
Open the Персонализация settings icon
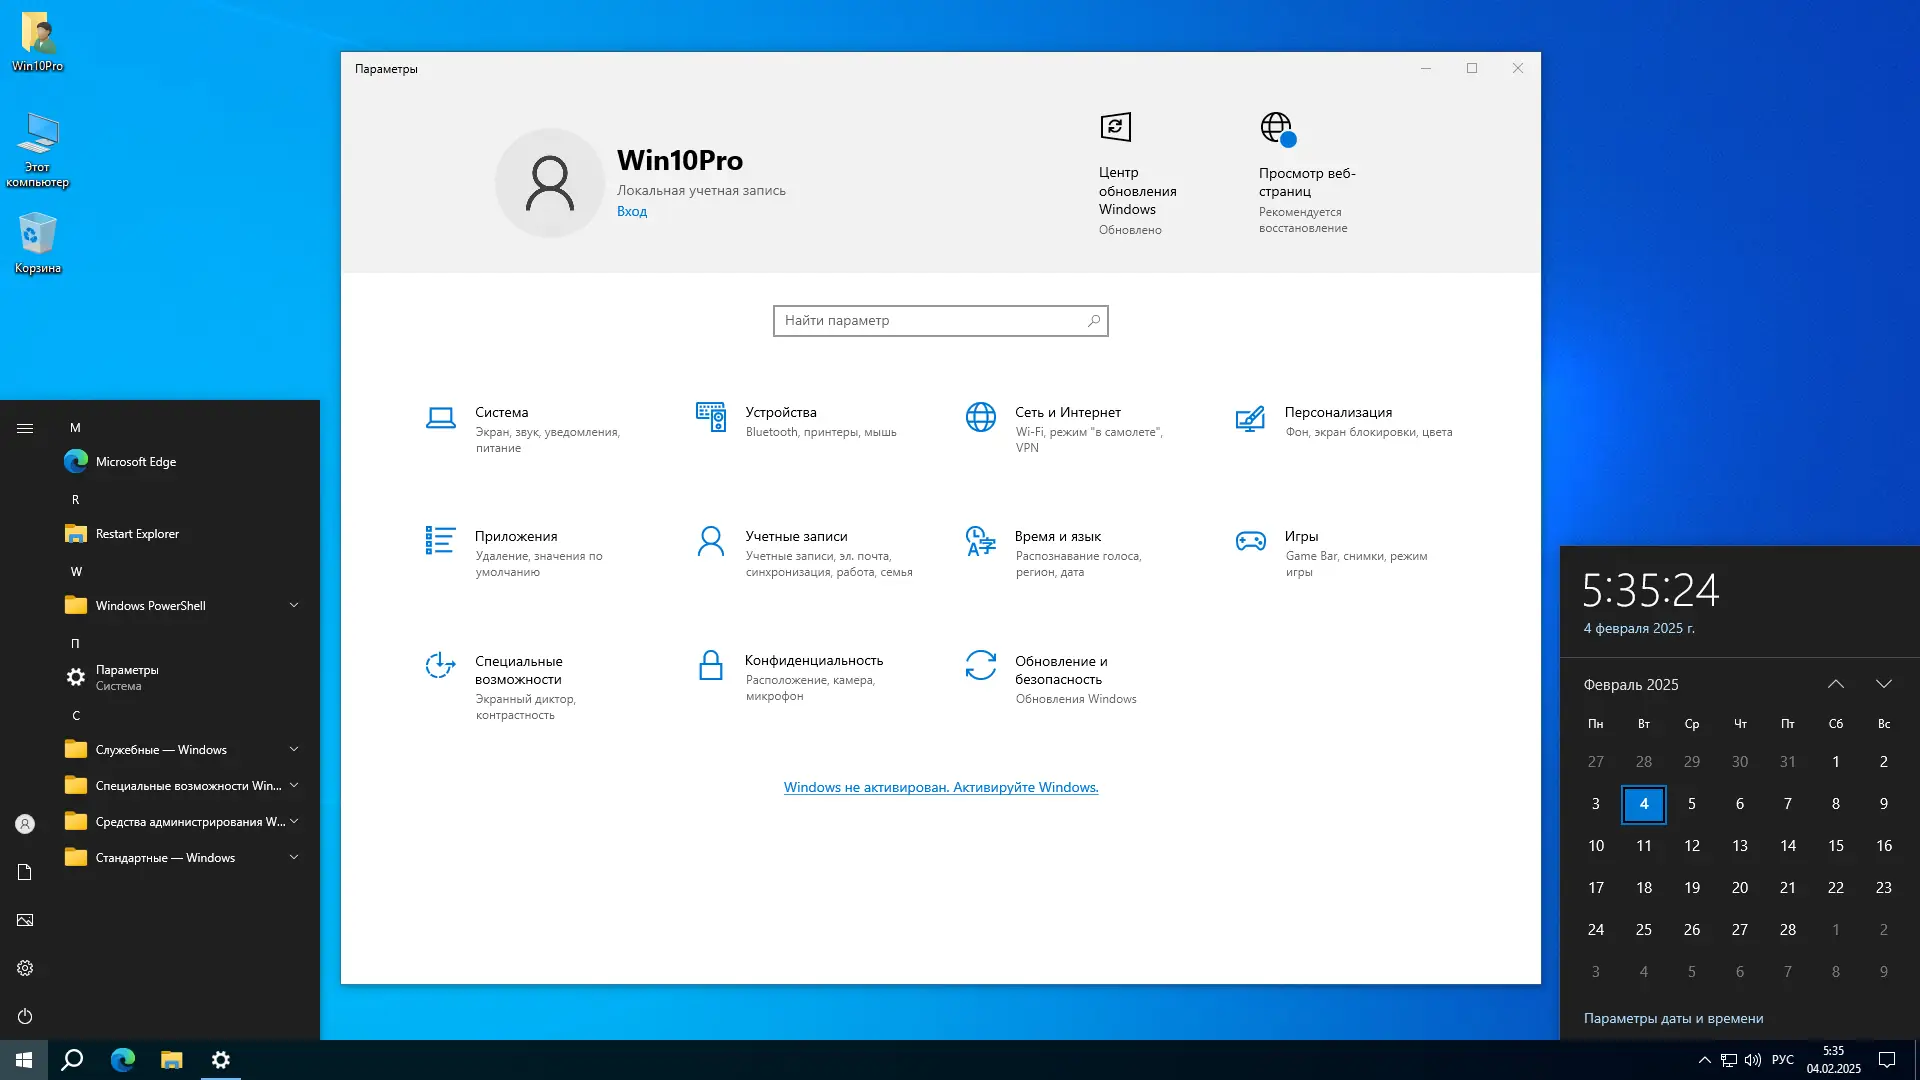pos(1250,419)
